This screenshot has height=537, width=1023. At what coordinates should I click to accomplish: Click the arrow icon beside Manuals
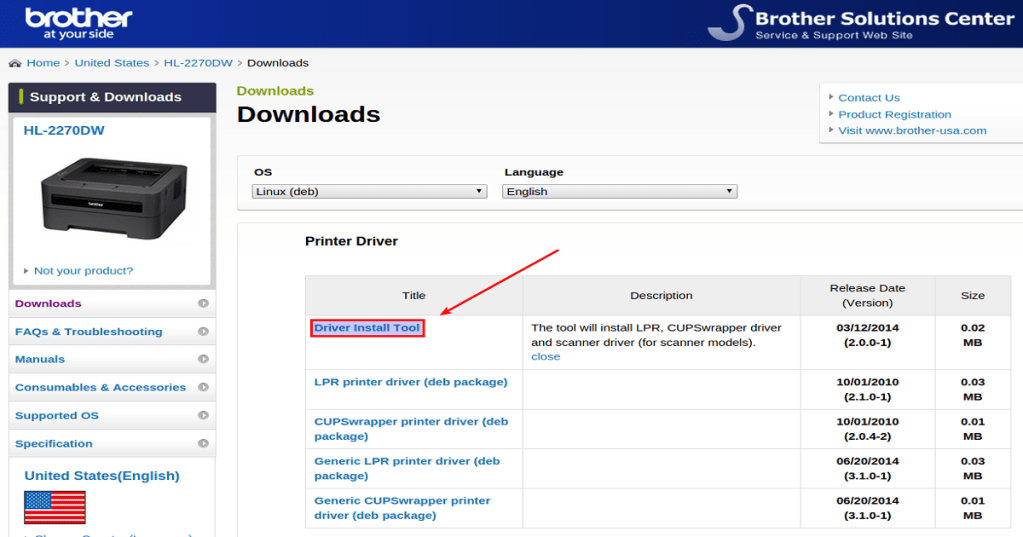pos(203,359)
